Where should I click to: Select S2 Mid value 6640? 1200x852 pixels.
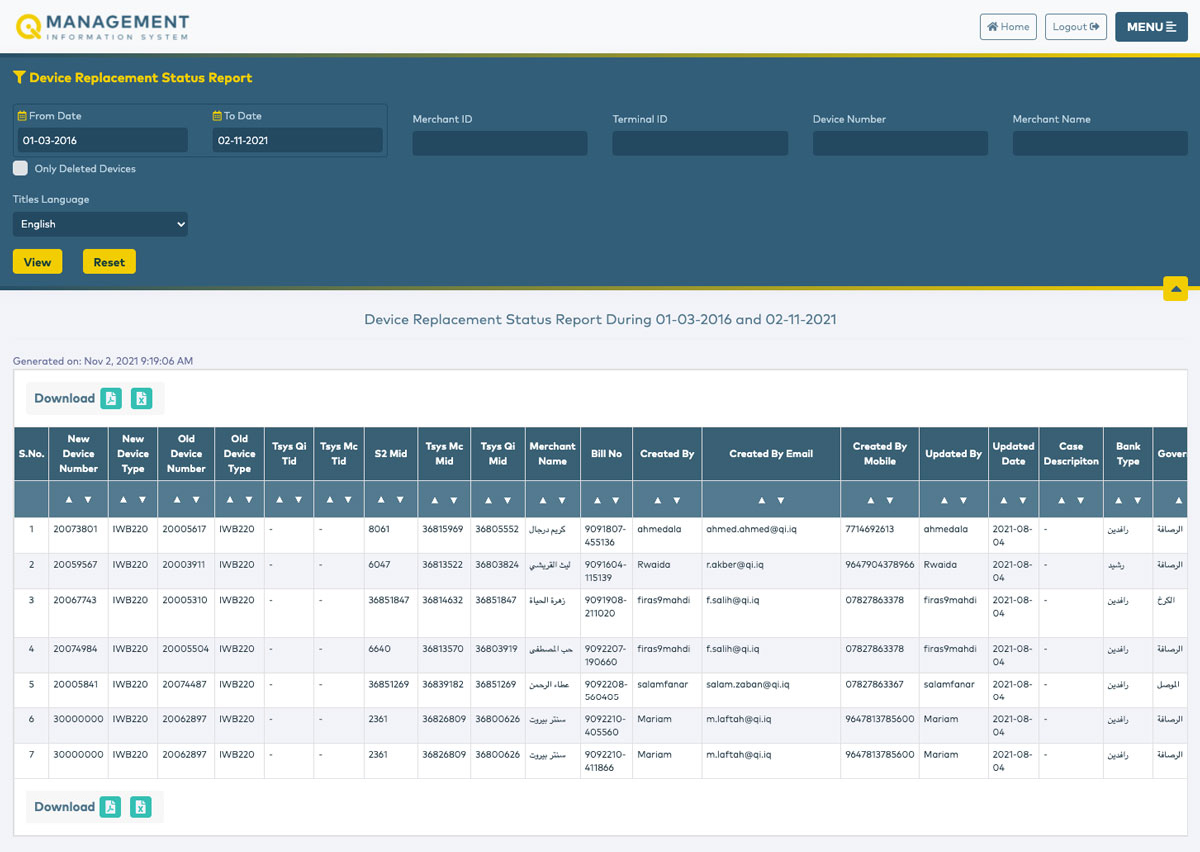pyautogui.click(x=379, y=649)
